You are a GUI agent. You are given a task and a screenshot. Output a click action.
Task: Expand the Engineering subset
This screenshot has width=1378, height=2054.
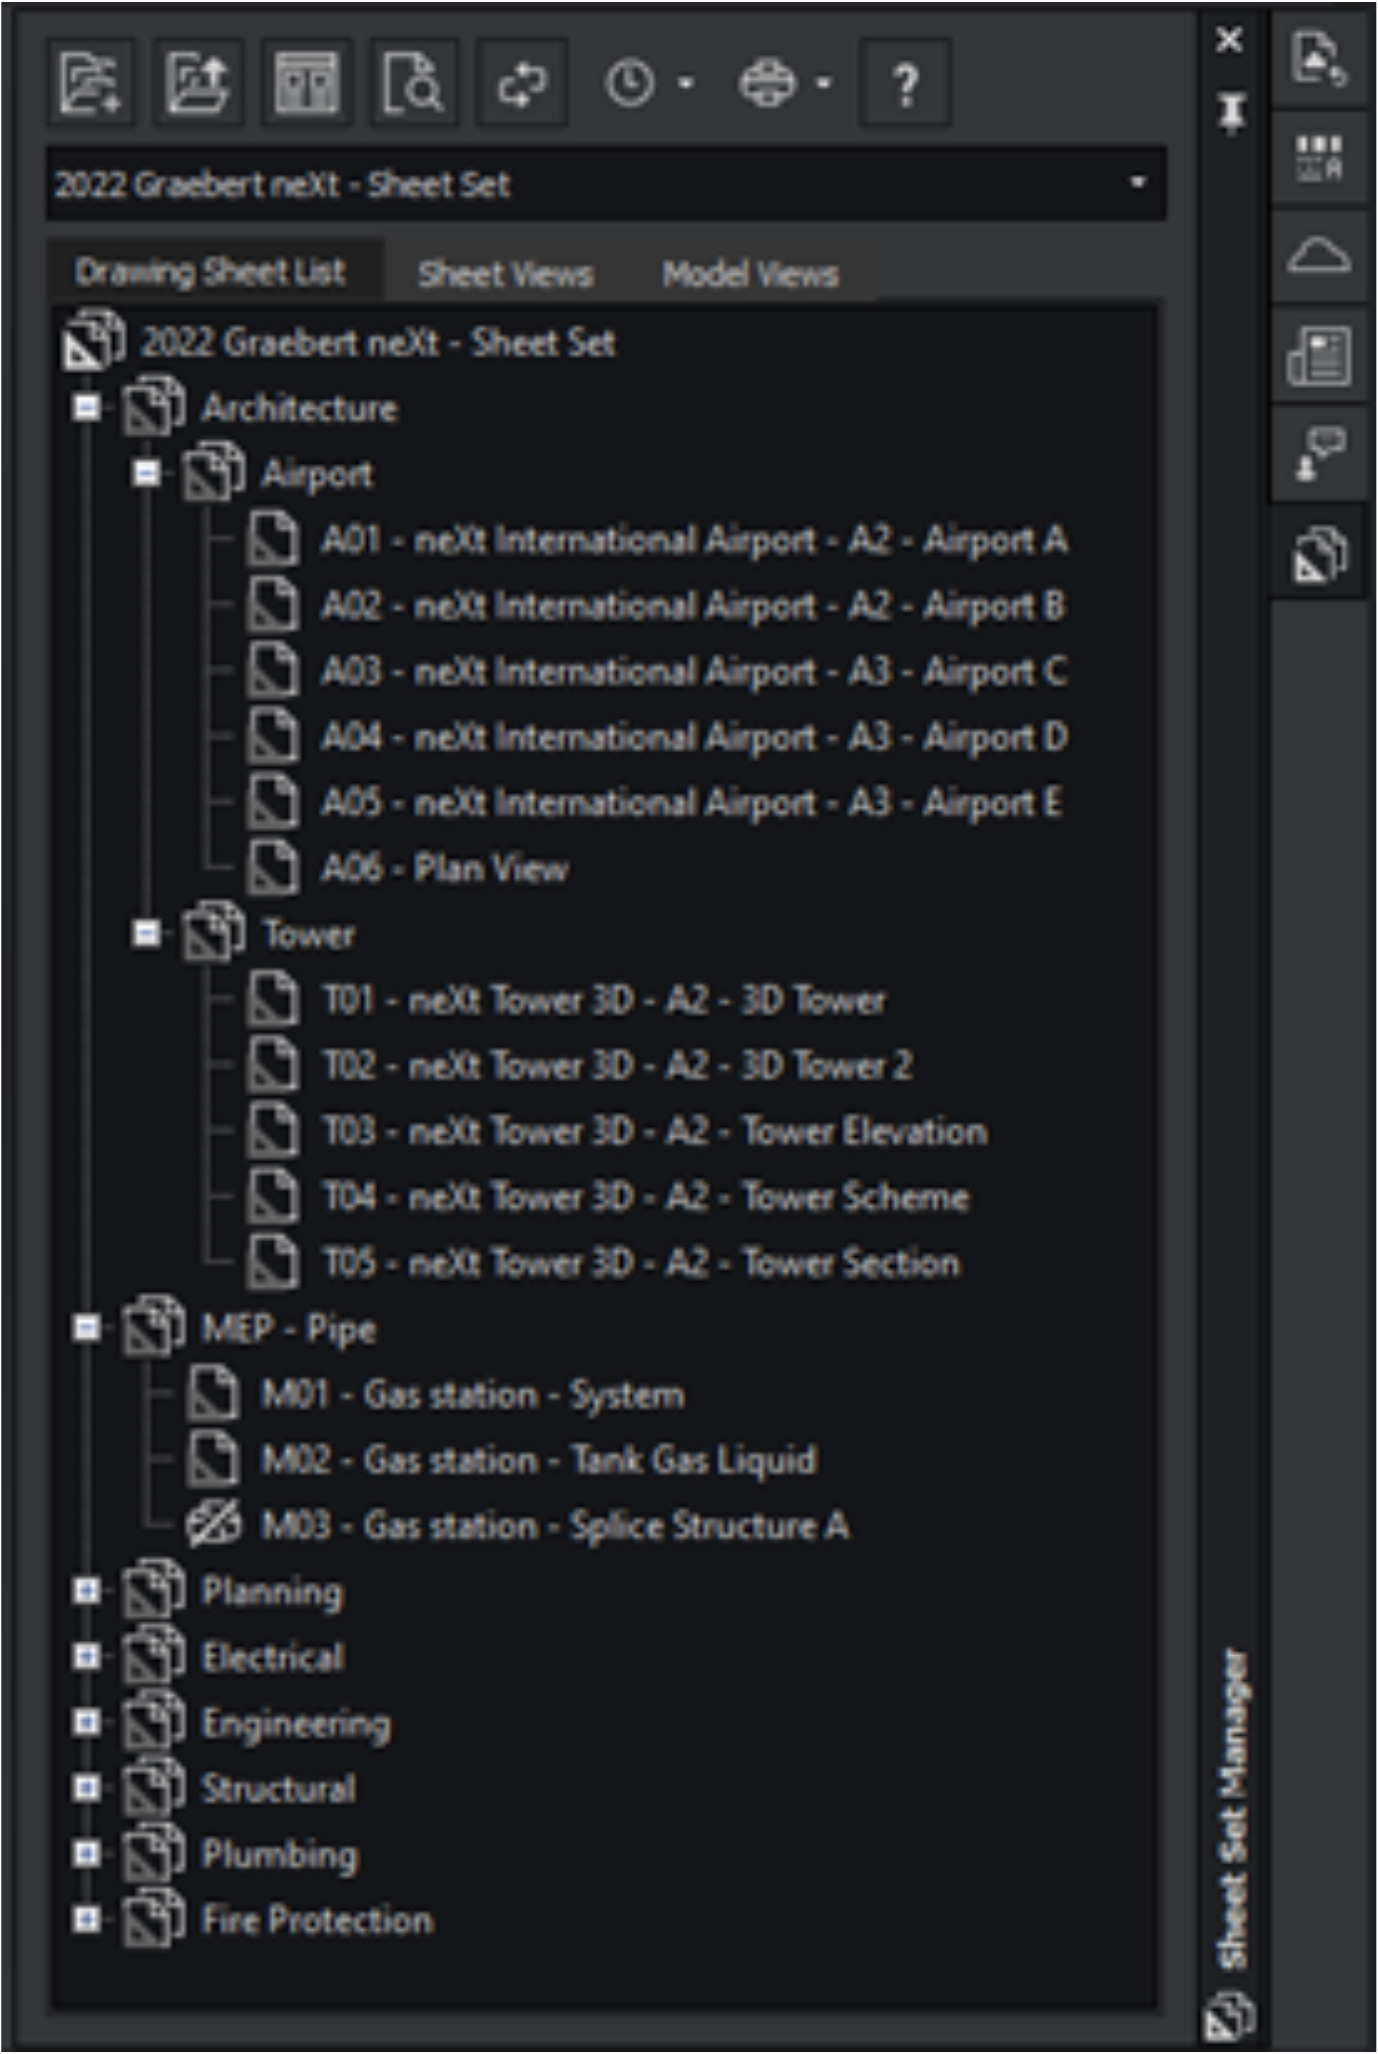87,1722
